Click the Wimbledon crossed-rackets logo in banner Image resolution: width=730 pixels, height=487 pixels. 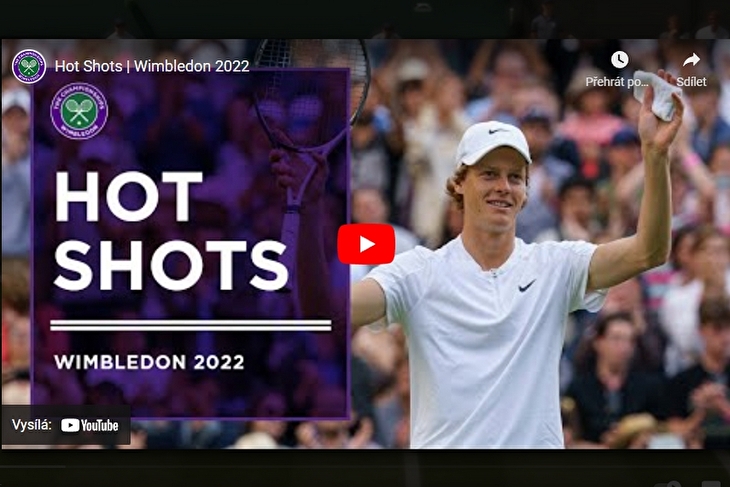[x=79, y=111]
